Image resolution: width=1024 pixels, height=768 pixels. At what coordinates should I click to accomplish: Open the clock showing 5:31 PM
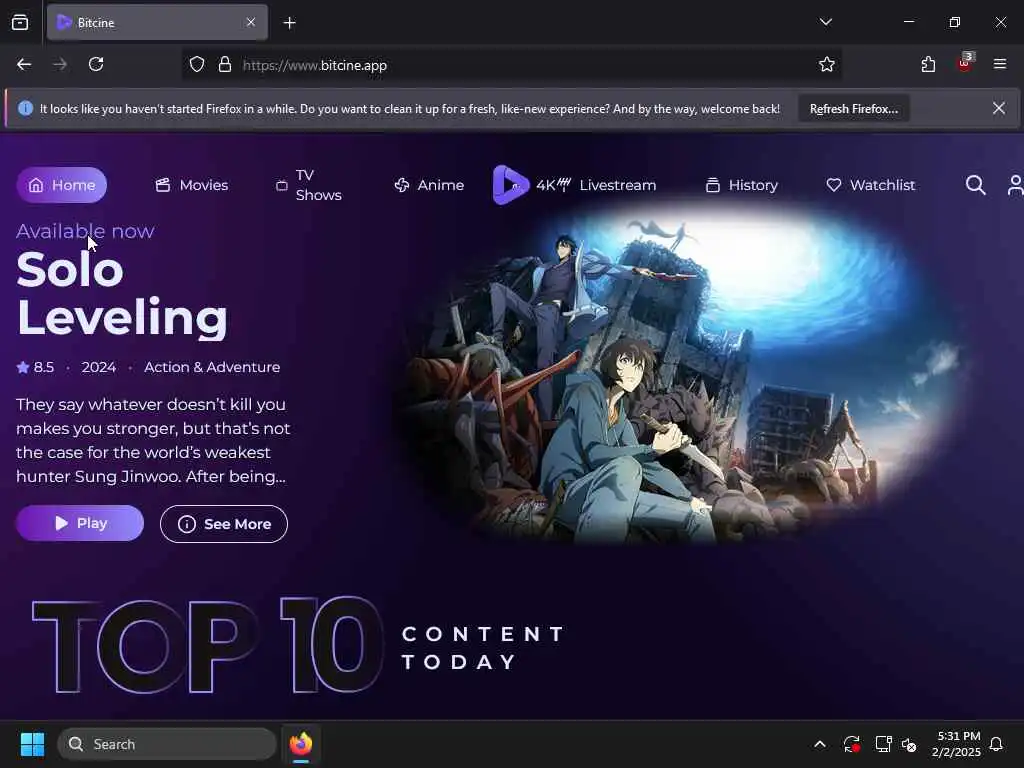956,744
